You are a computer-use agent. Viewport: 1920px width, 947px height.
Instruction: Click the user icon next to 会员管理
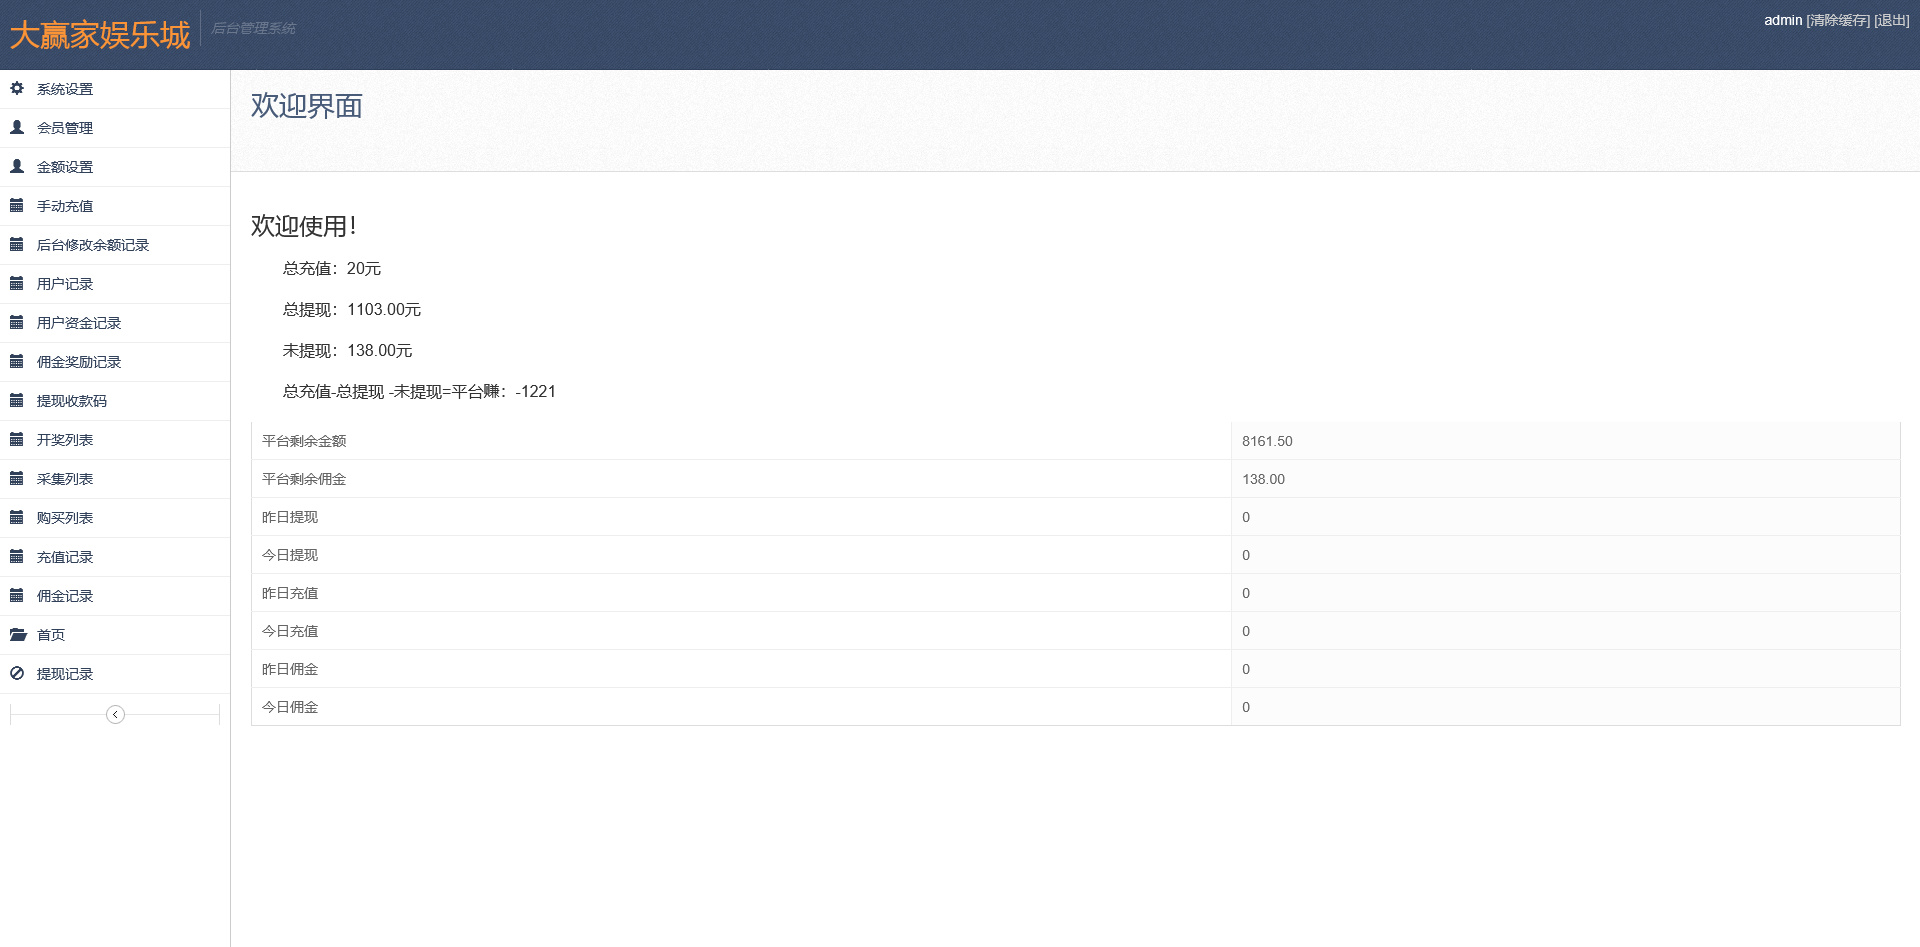pos(17,128)
